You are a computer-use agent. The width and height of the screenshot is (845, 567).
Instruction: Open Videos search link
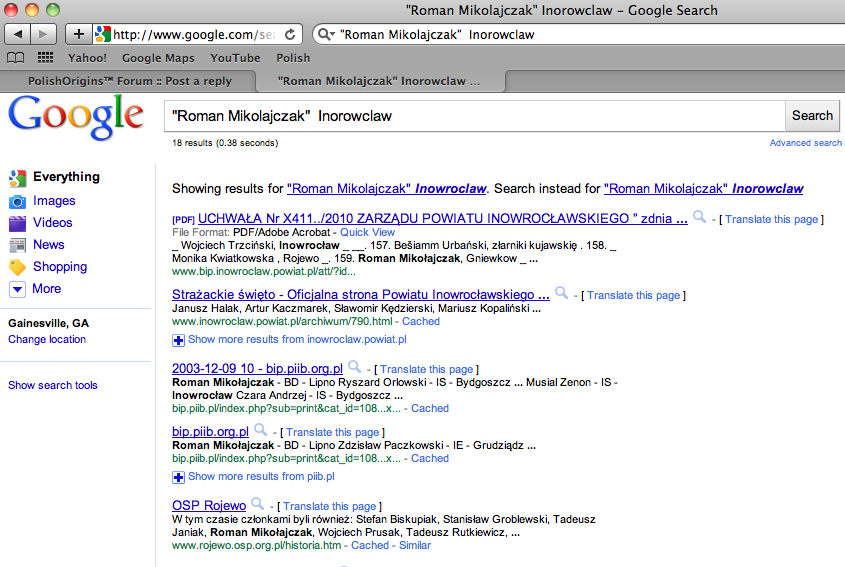[52, 223]
